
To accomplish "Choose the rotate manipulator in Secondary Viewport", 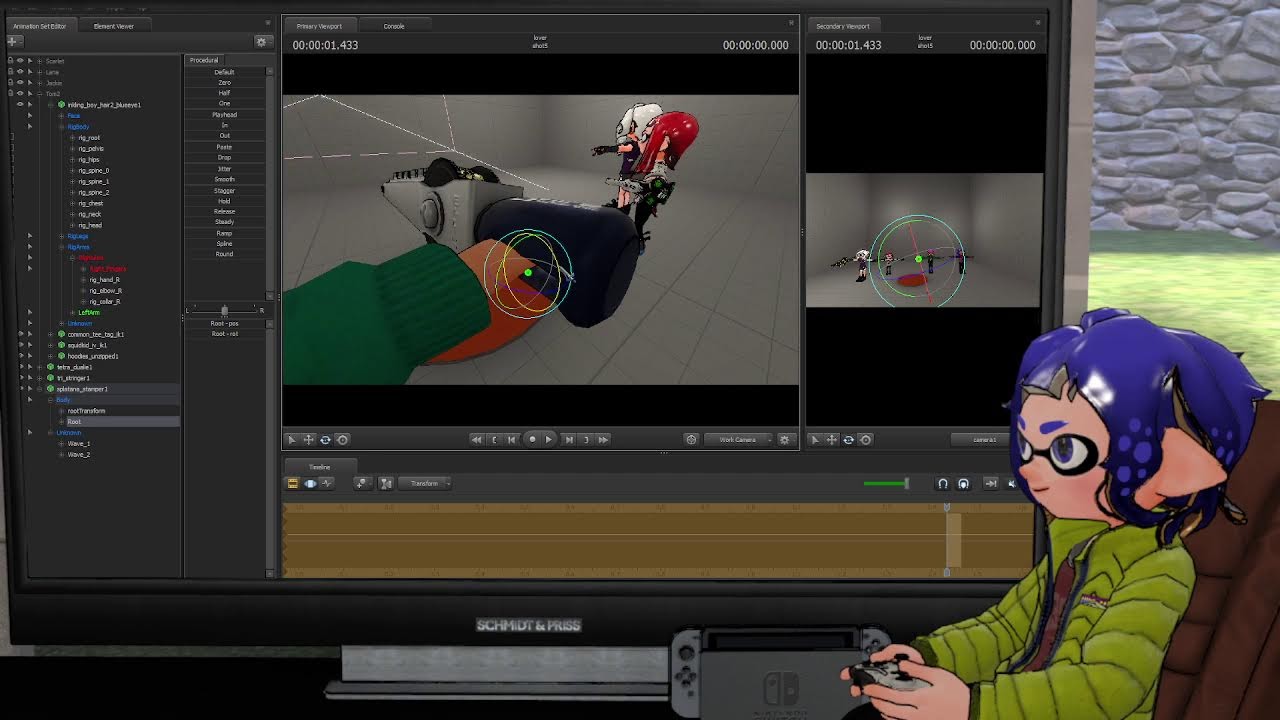I will pos(848,439).
